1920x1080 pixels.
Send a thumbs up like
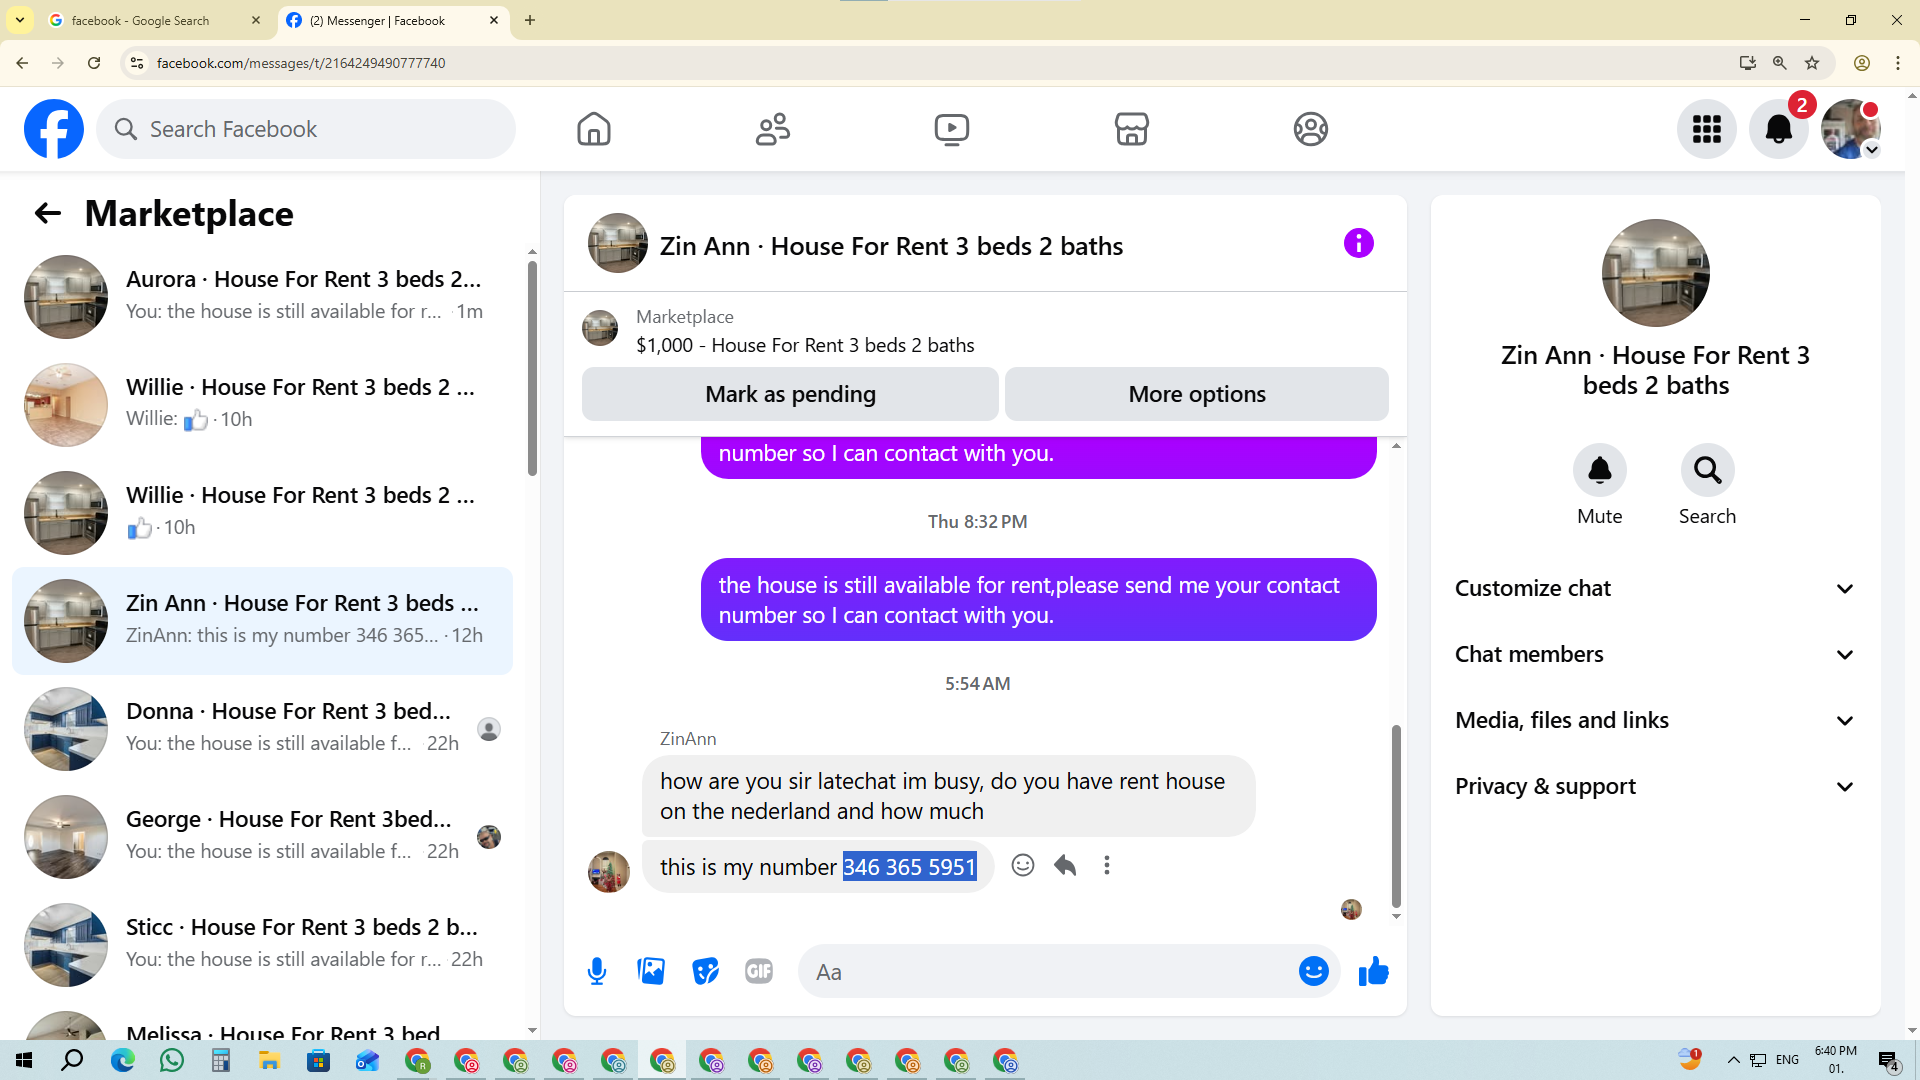pos(1373,971)
